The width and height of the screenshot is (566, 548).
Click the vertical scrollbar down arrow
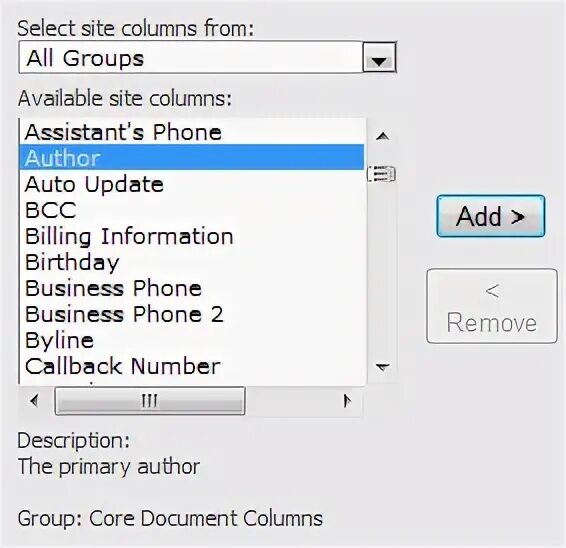tap(382, 367)
